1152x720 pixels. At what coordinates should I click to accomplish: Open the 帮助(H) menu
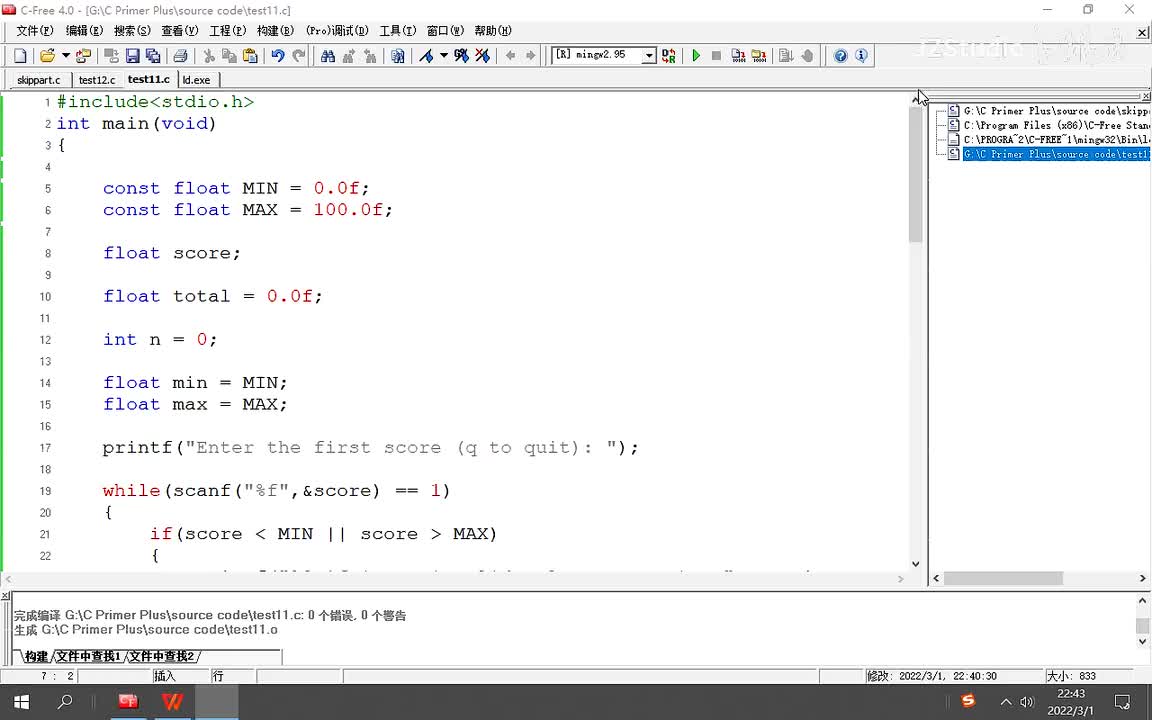(493, 31)
